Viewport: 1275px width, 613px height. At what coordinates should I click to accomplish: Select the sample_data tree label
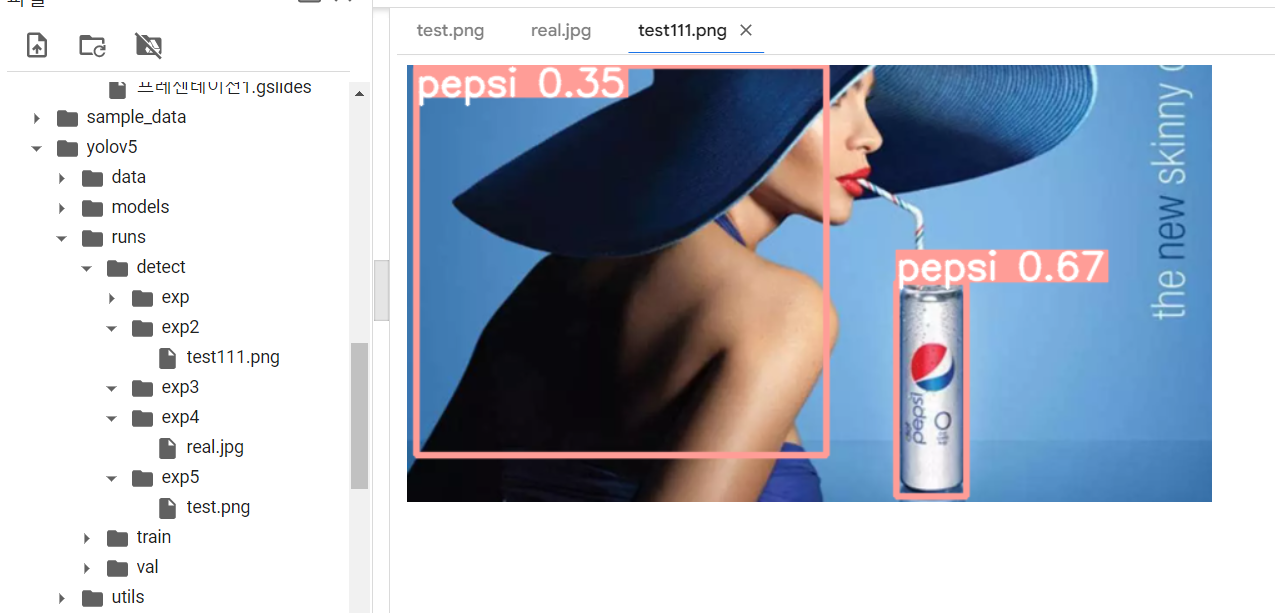click(136, 117)
